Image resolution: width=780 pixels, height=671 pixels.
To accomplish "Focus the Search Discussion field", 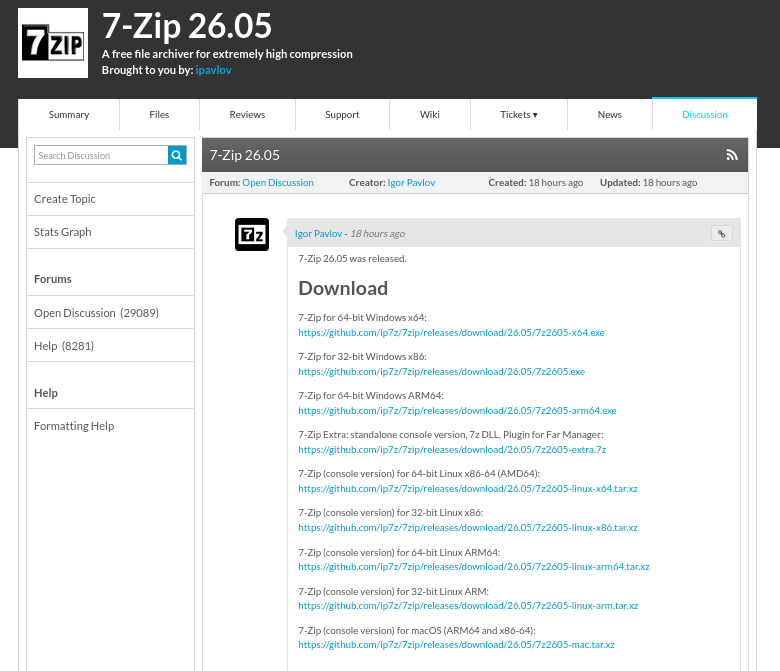I will pos(101,155).
